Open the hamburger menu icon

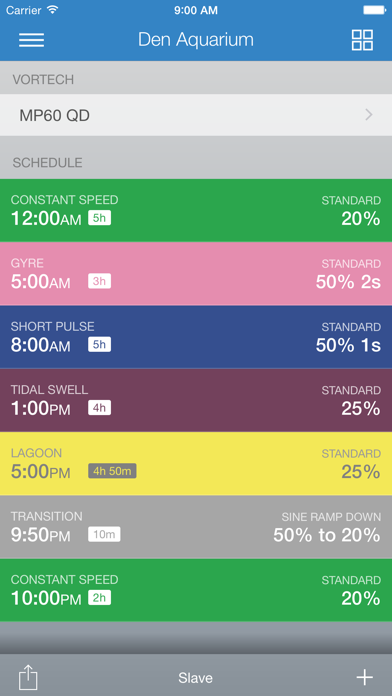coord(31,40)
